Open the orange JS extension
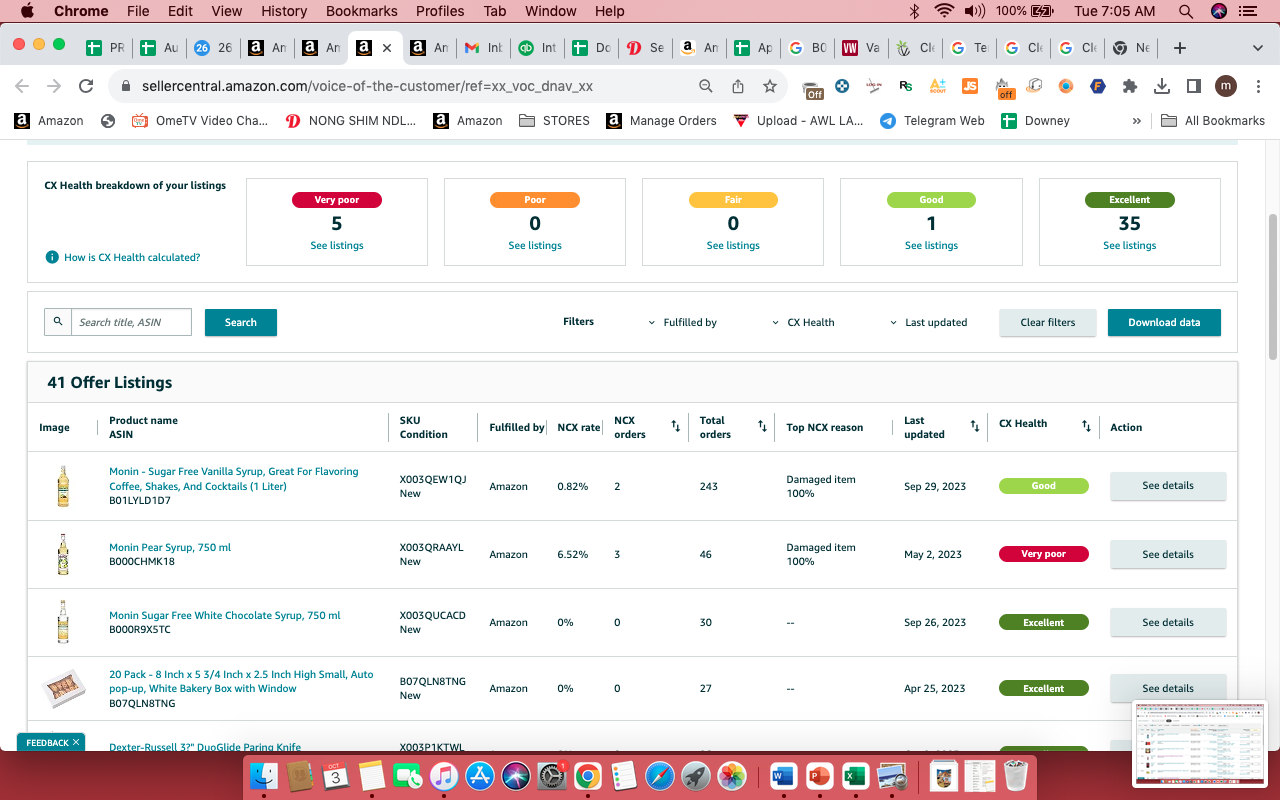Viewport: 1280px width, 800px height. 969,86
